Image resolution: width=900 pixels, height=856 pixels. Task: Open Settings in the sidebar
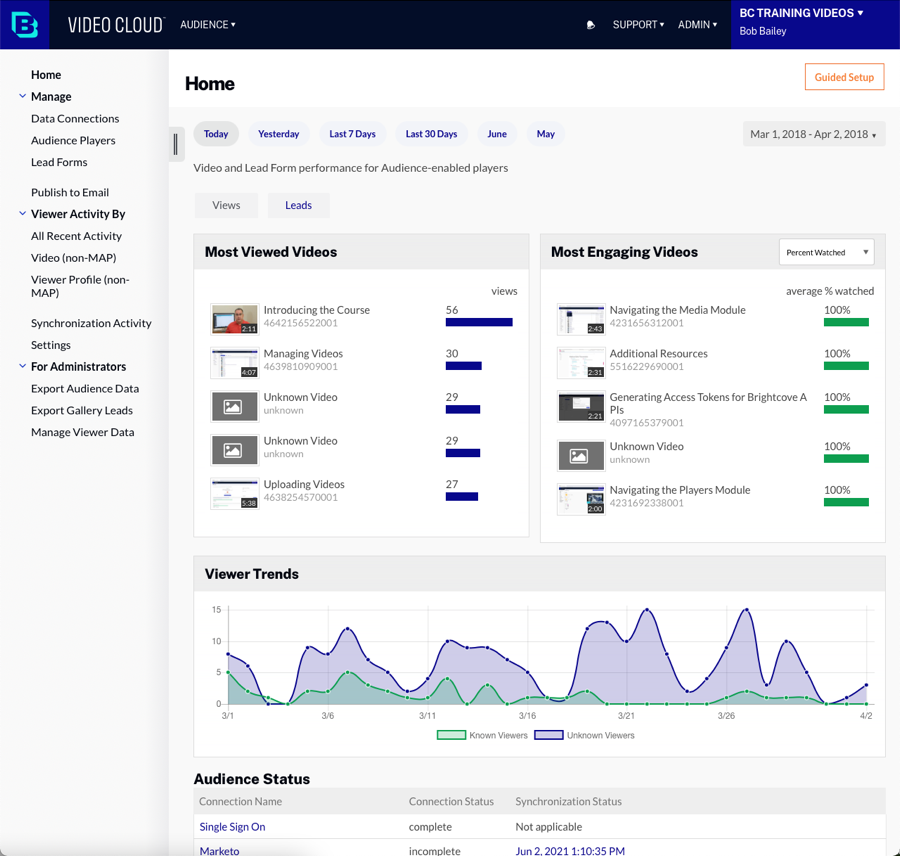pos(51,345)
